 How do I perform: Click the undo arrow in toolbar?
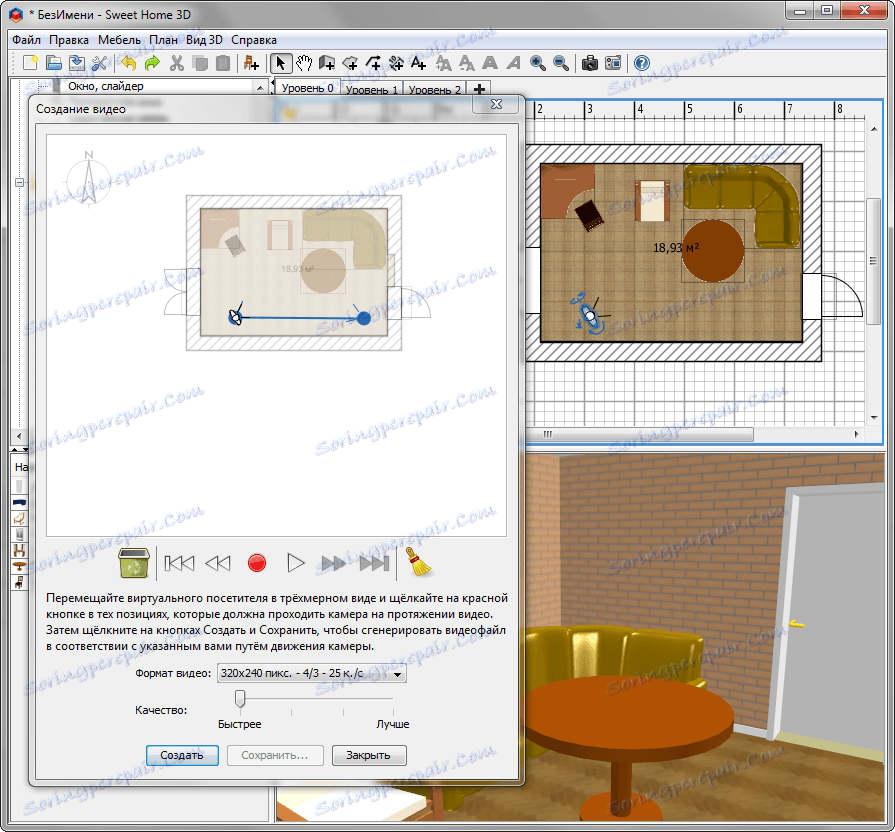click(x=128, y=63)
